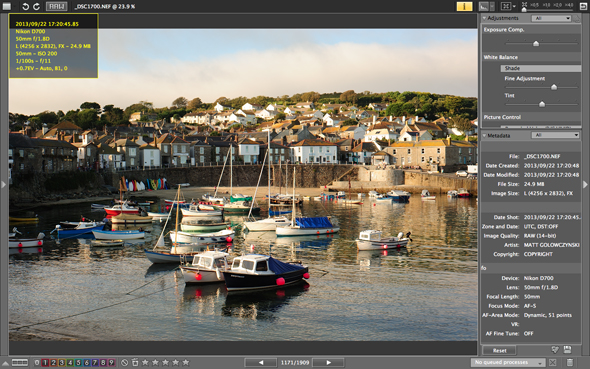Apply green label 4
Viewport: 590px width, 369px height.
coord(70,363)
